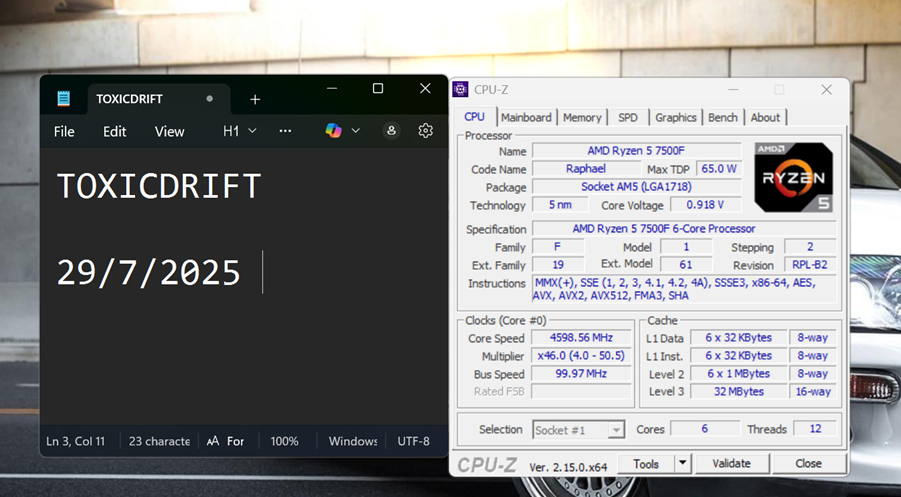Screen dimensions: 901x497
Task: Click the Technology value 5 nm
Action: (x=560, y=205)
